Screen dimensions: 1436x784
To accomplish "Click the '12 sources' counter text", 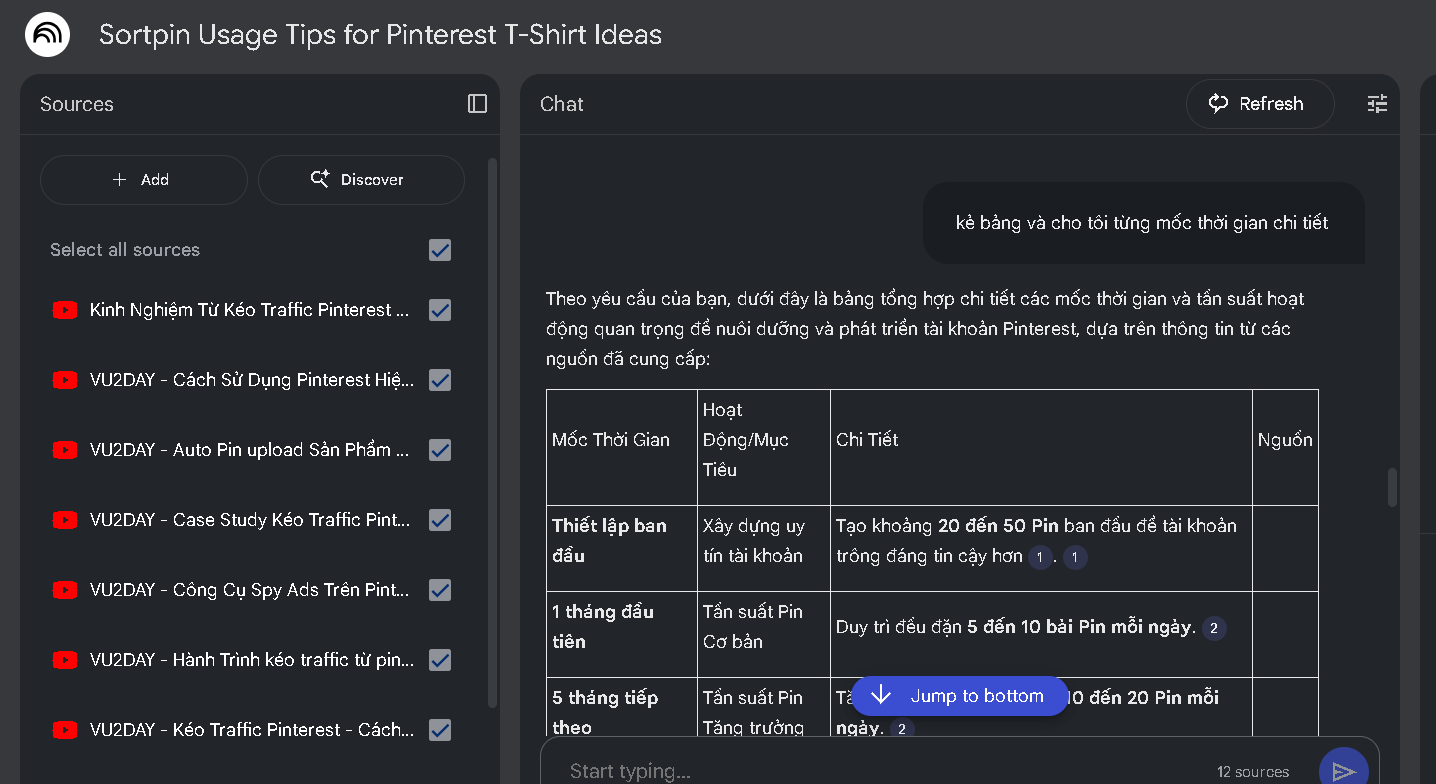I will (x=1253, y=772).
